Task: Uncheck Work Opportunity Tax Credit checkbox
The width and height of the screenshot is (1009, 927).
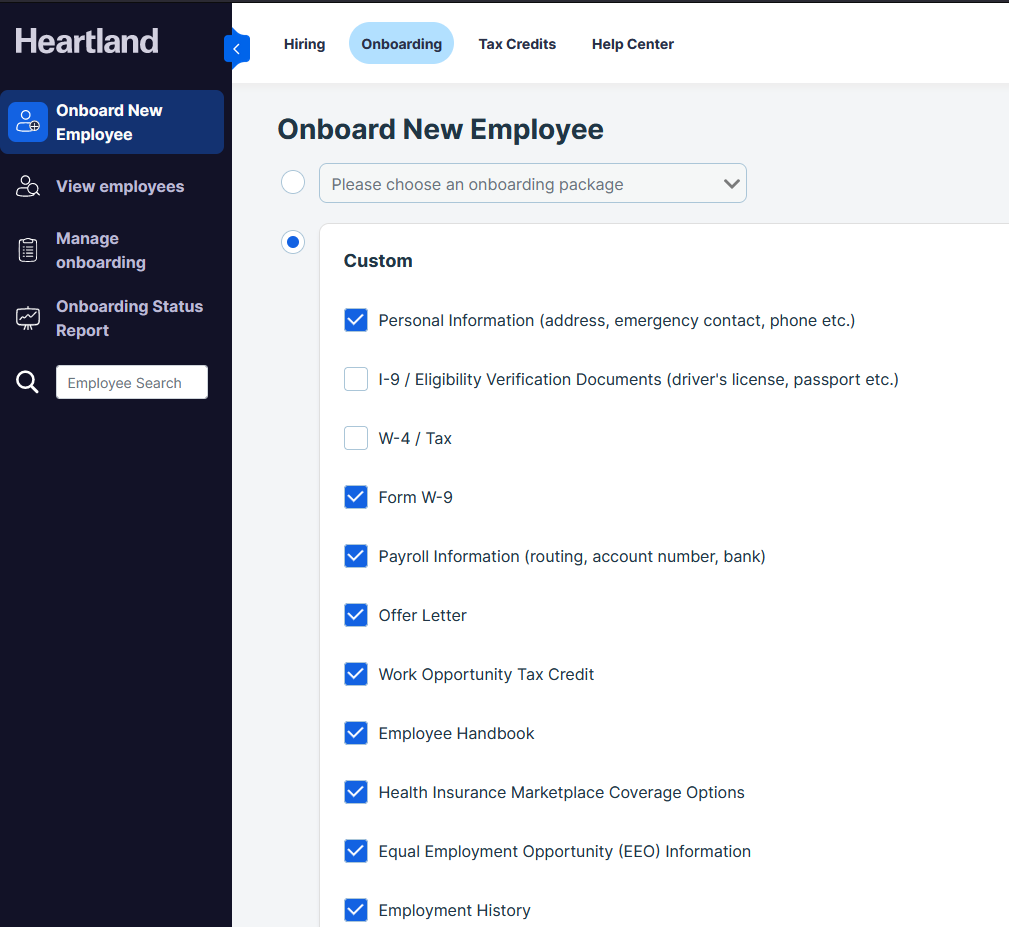Action: point(356,674)
